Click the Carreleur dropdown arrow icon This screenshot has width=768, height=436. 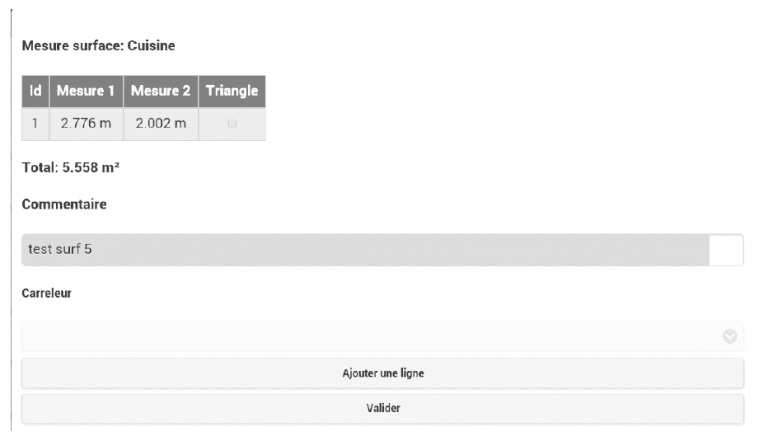click(x=729, y=336)
